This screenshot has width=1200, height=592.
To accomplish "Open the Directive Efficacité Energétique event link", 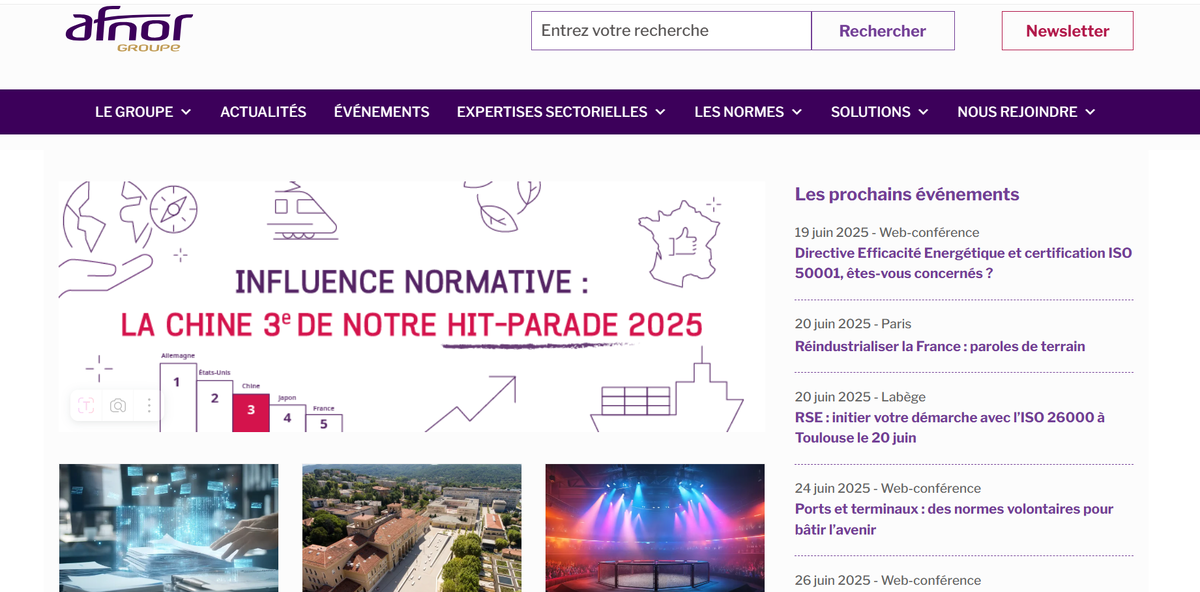I will (x=964, y=263).
